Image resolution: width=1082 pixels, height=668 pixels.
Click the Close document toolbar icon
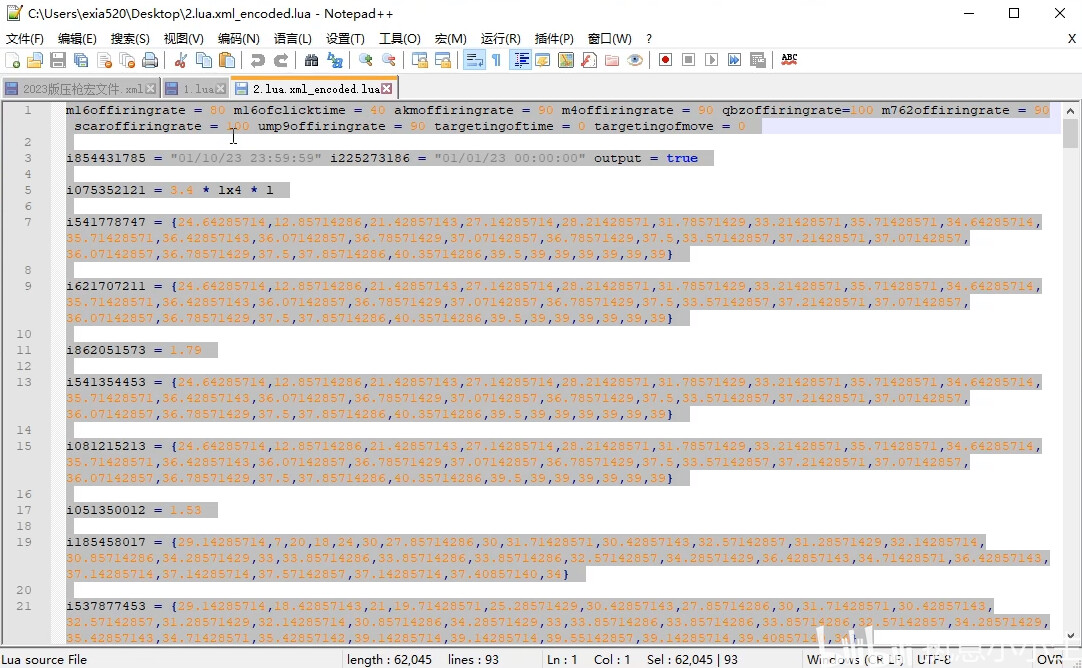pyautogui.click(x=104, y=60)
